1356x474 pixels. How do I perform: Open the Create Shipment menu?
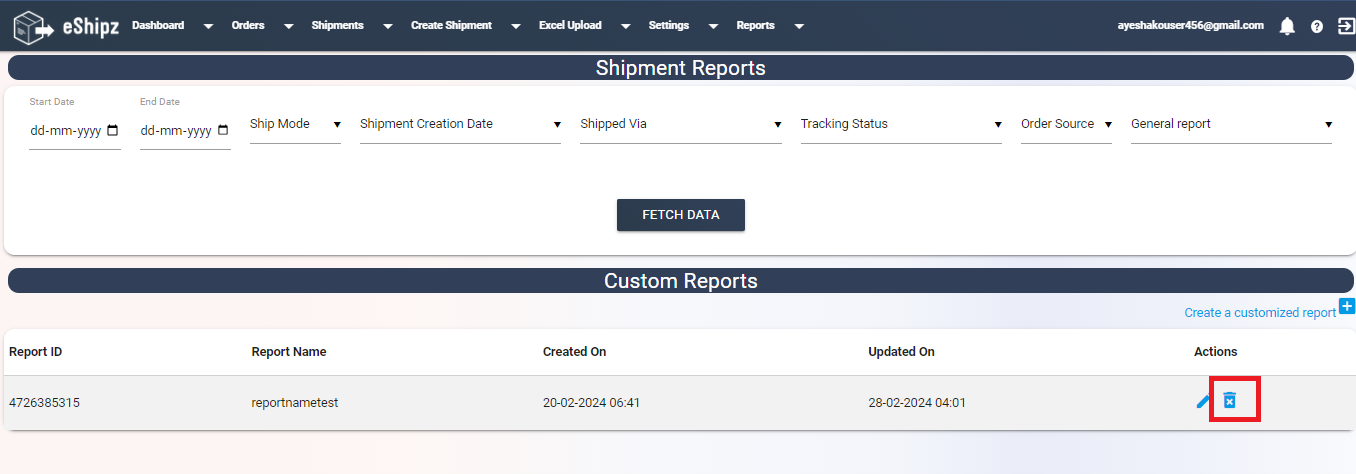[x=465, y=26]
